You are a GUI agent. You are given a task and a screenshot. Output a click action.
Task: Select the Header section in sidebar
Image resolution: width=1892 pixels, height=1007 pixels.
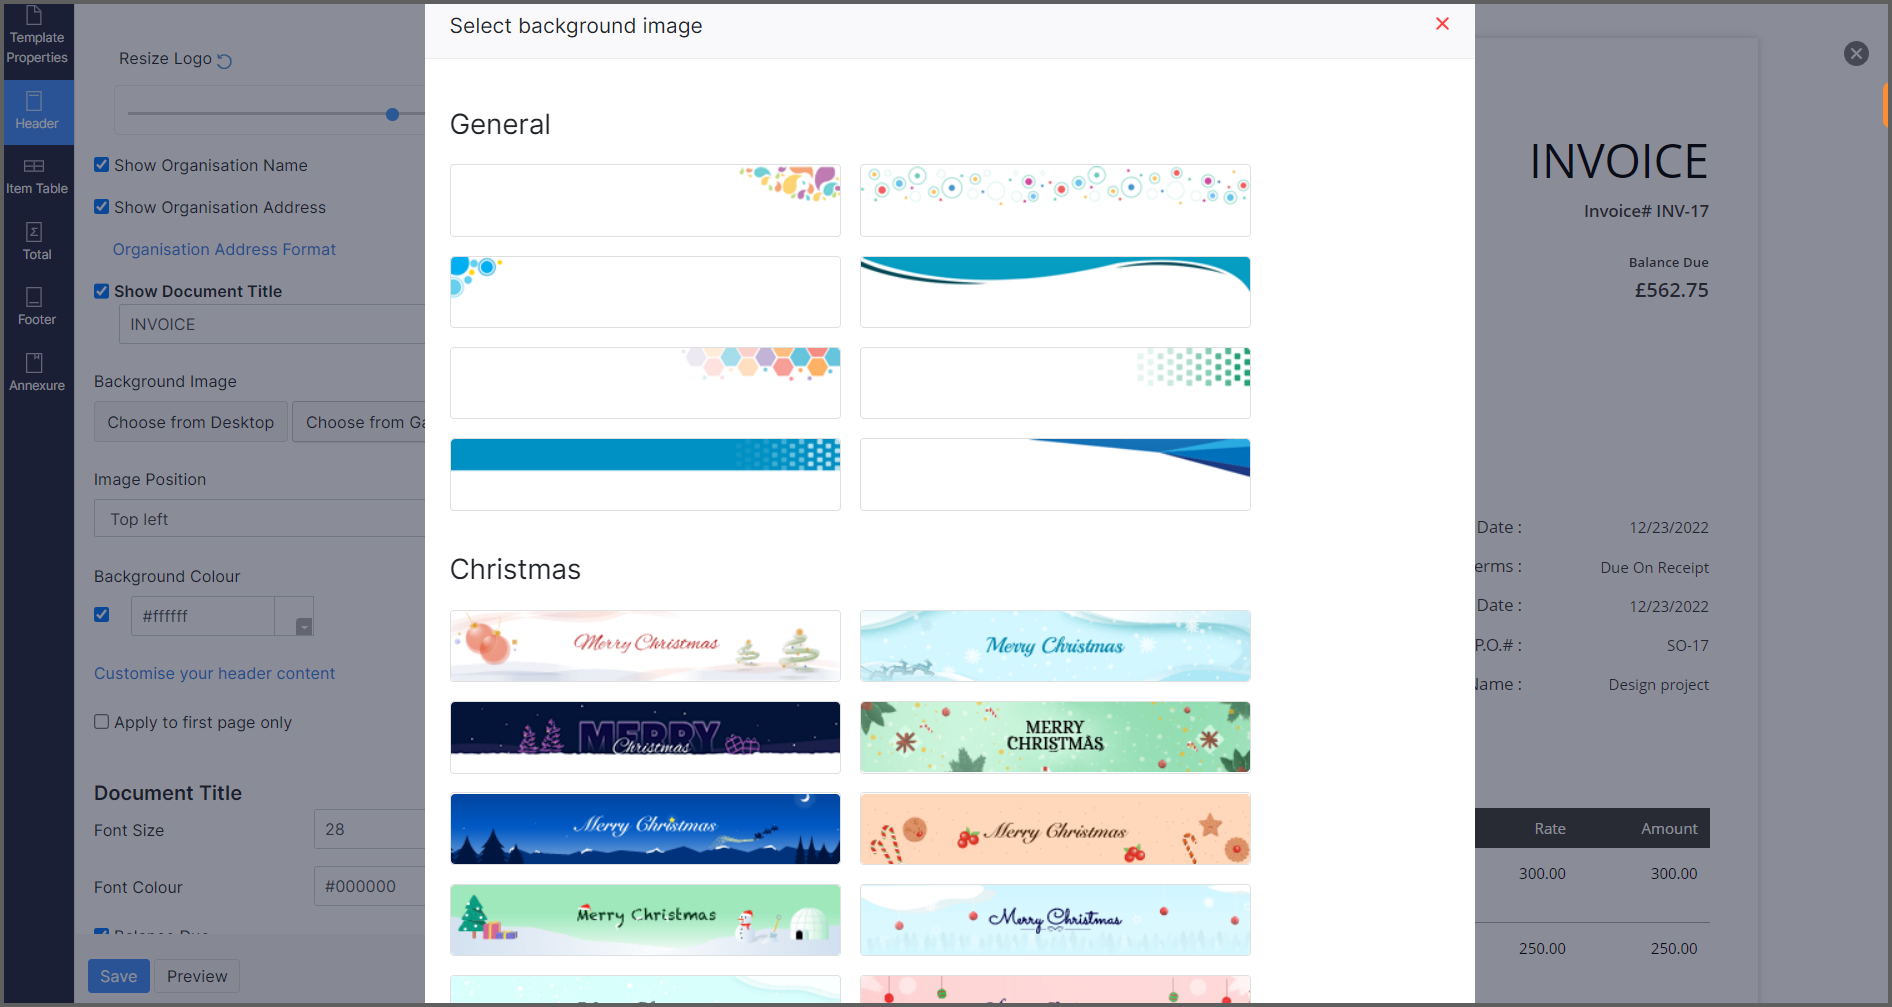pos(37,111)
